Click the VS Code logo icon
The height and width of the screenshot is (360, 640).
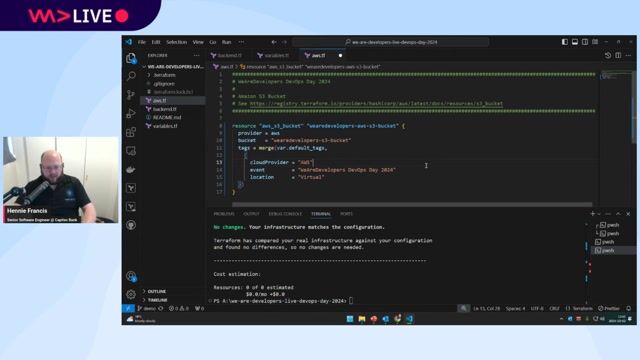point(129,42)
